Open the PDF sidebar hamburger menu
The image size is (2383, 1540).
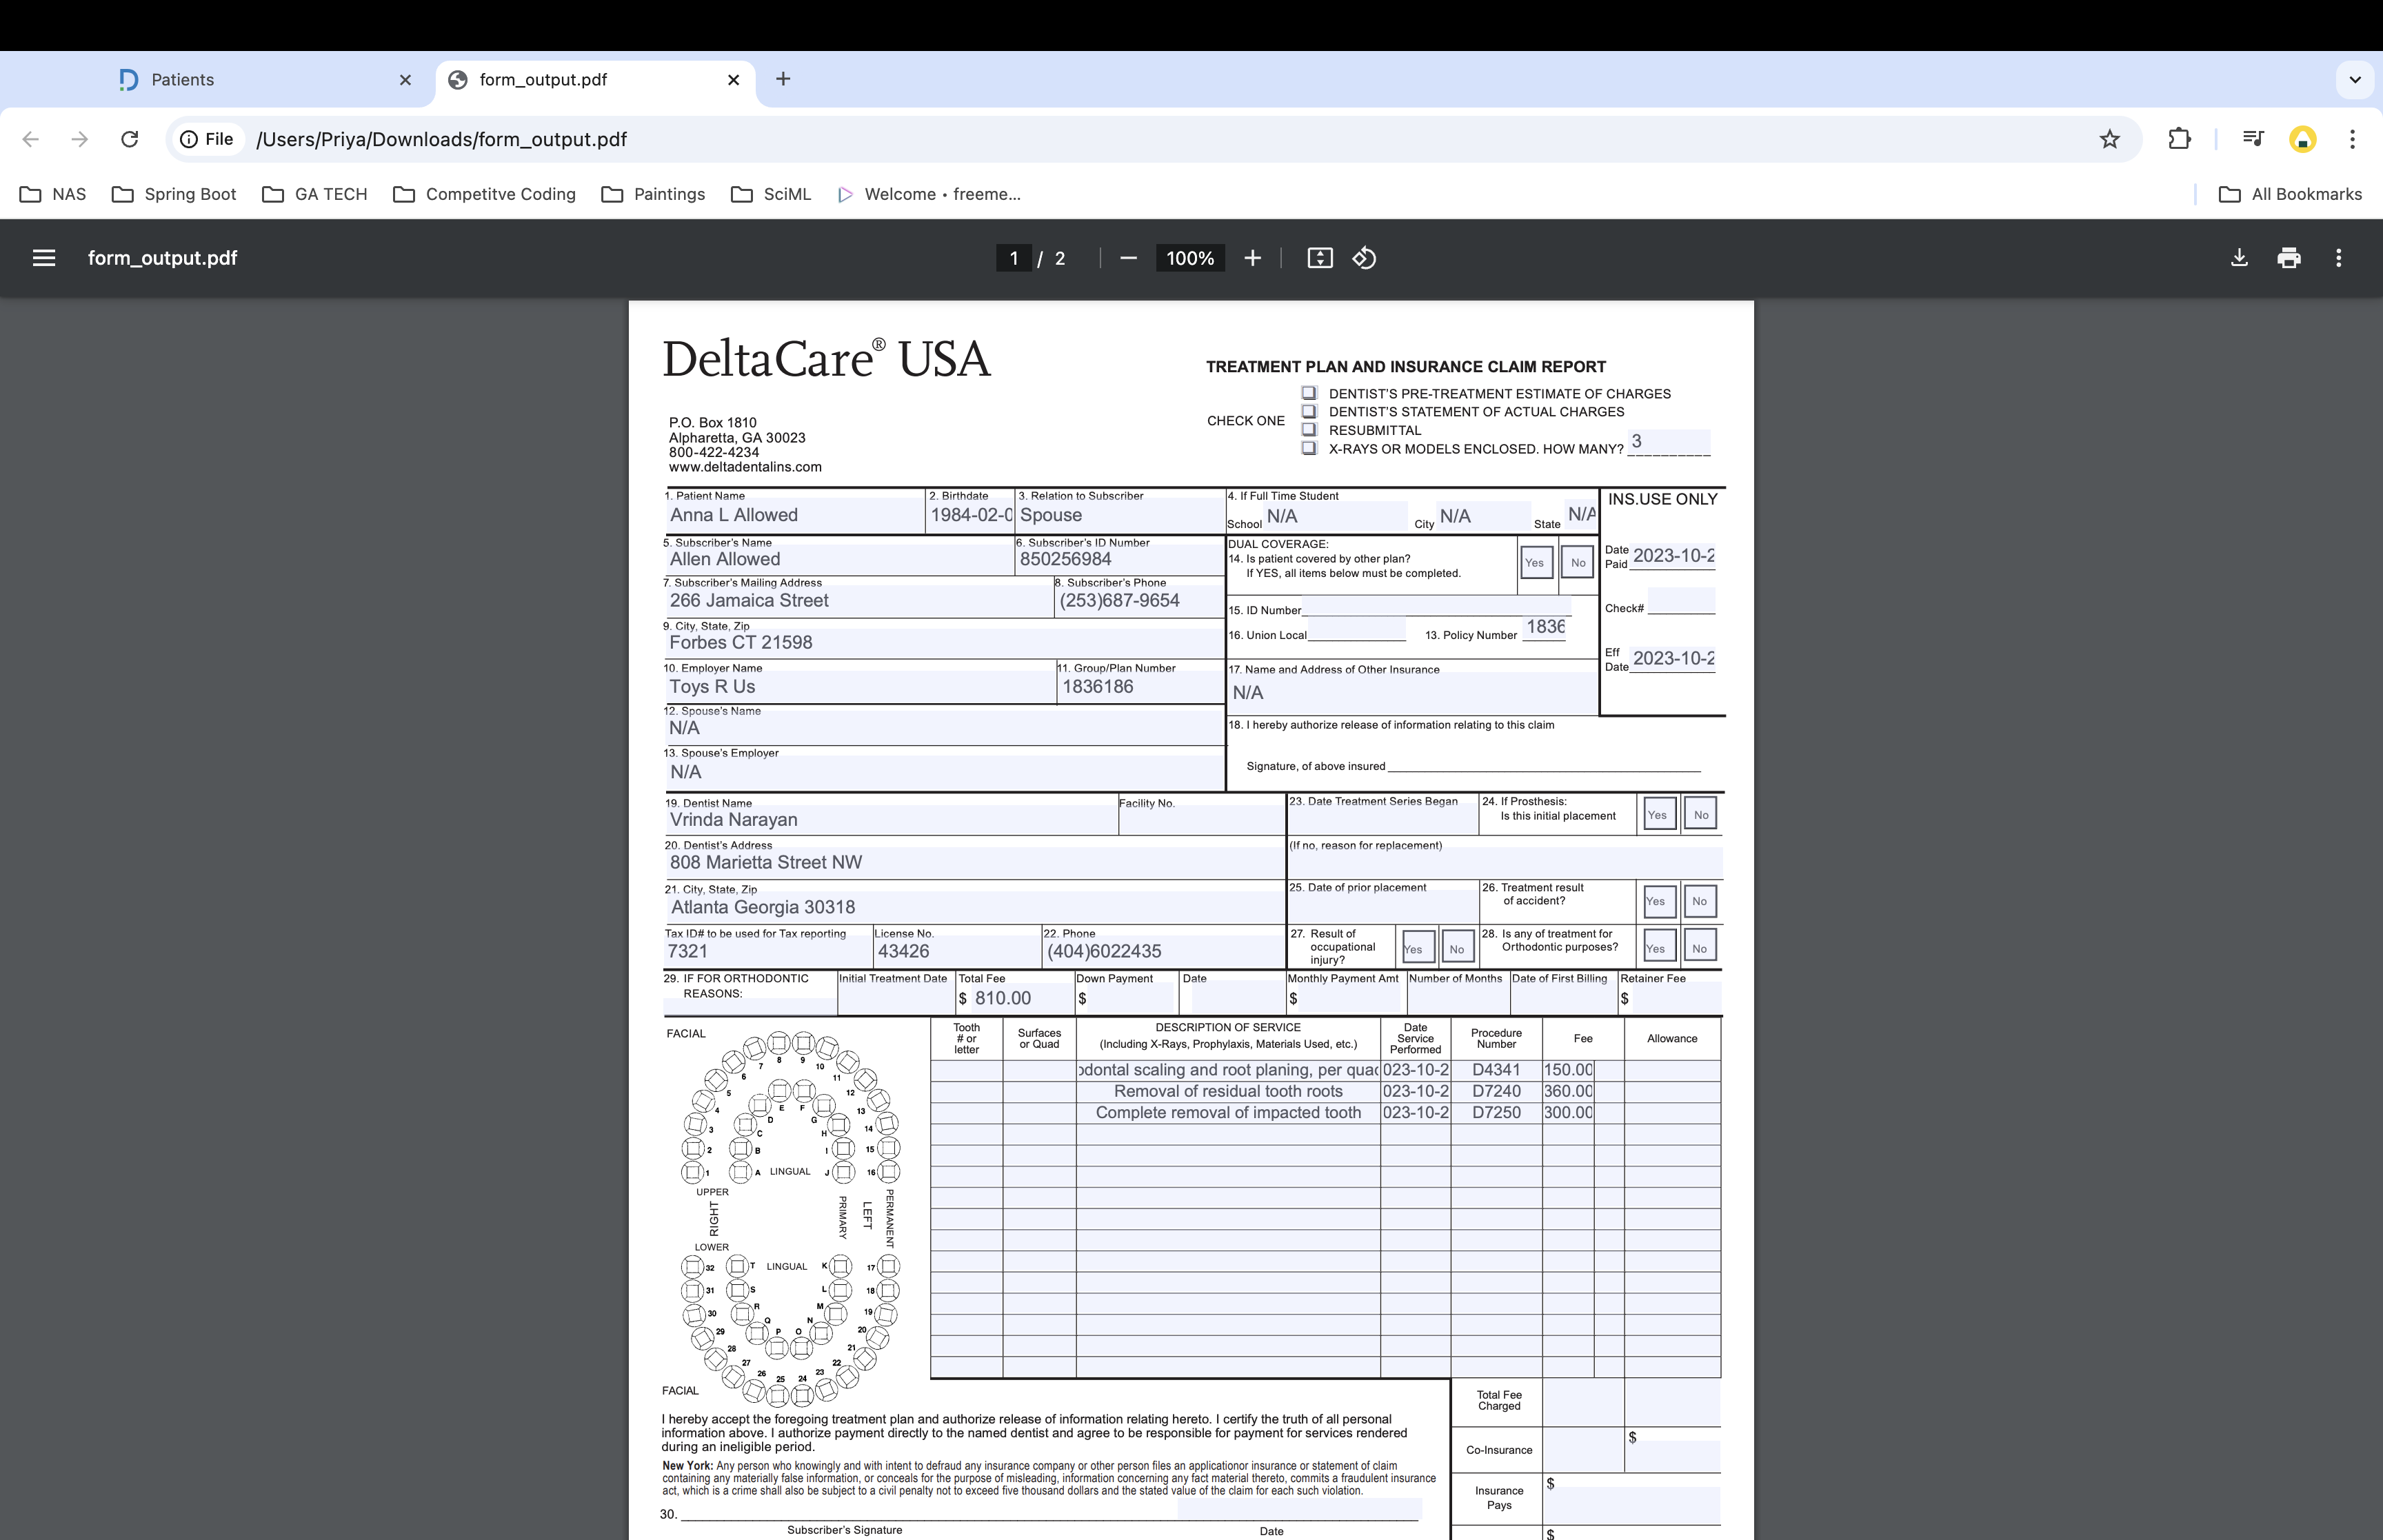click(44, 258)
